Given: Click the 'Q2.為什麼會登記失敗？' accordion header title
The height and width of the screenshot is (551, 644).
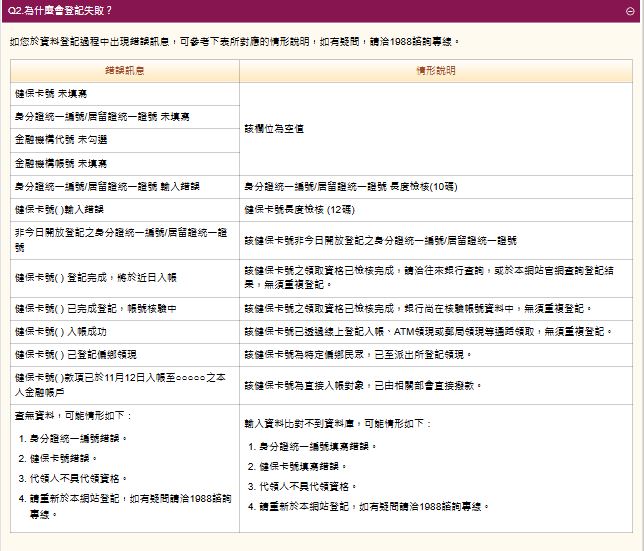Looking at the screenshot, I should (x=60, y=10).
